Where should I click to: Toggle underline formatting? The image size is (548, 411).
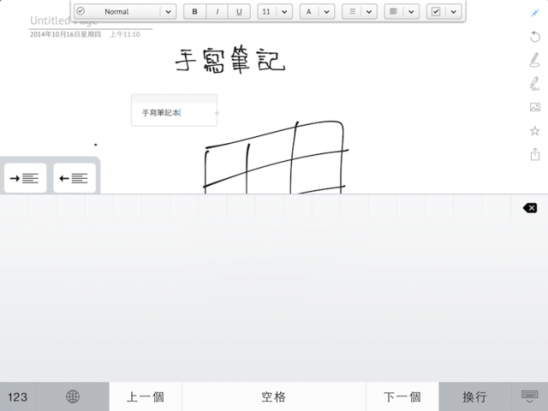tap(239, 12)
